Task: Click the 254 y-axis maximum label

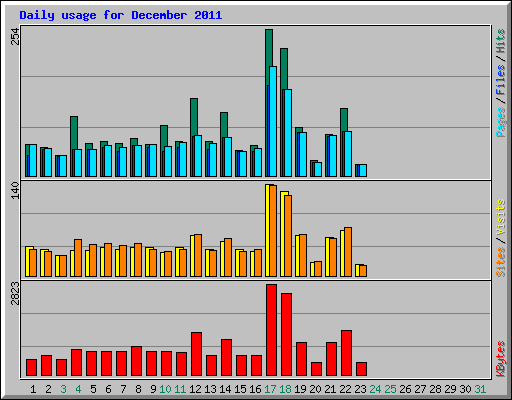Action: pyautogui.click(x=15, y=36)
